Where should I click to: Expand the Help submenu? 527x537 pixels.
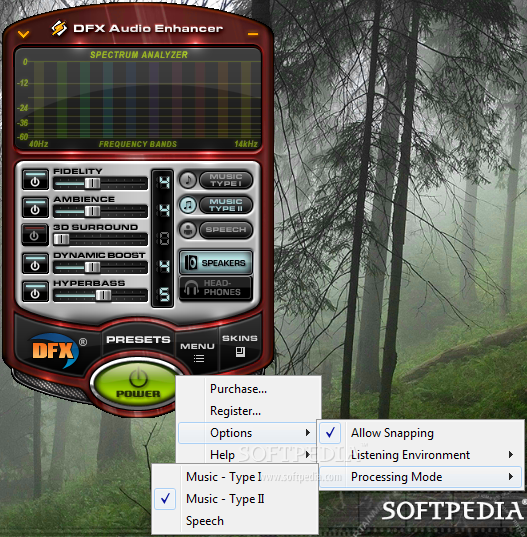point(249,454)
